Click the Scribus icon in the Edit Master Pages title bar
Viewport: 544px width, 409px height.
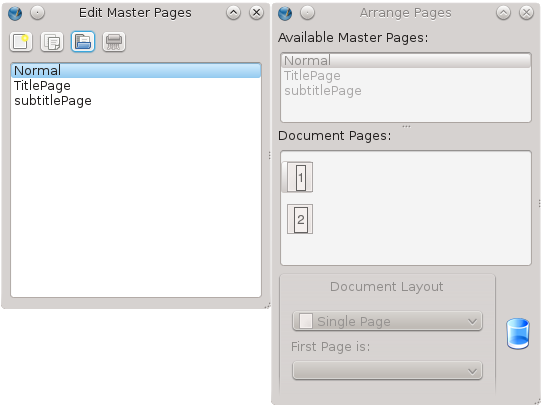(15, 13)
